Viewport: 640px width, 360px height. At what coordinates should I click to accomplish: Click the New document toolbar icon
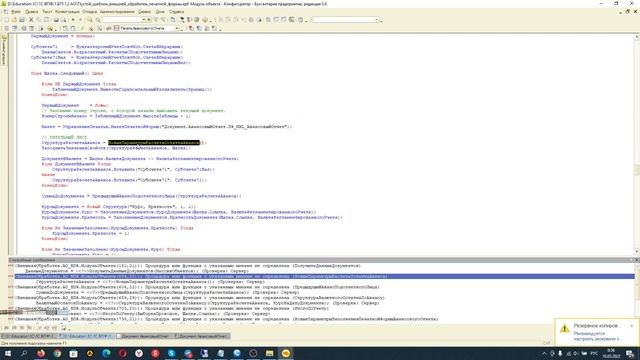6,20
